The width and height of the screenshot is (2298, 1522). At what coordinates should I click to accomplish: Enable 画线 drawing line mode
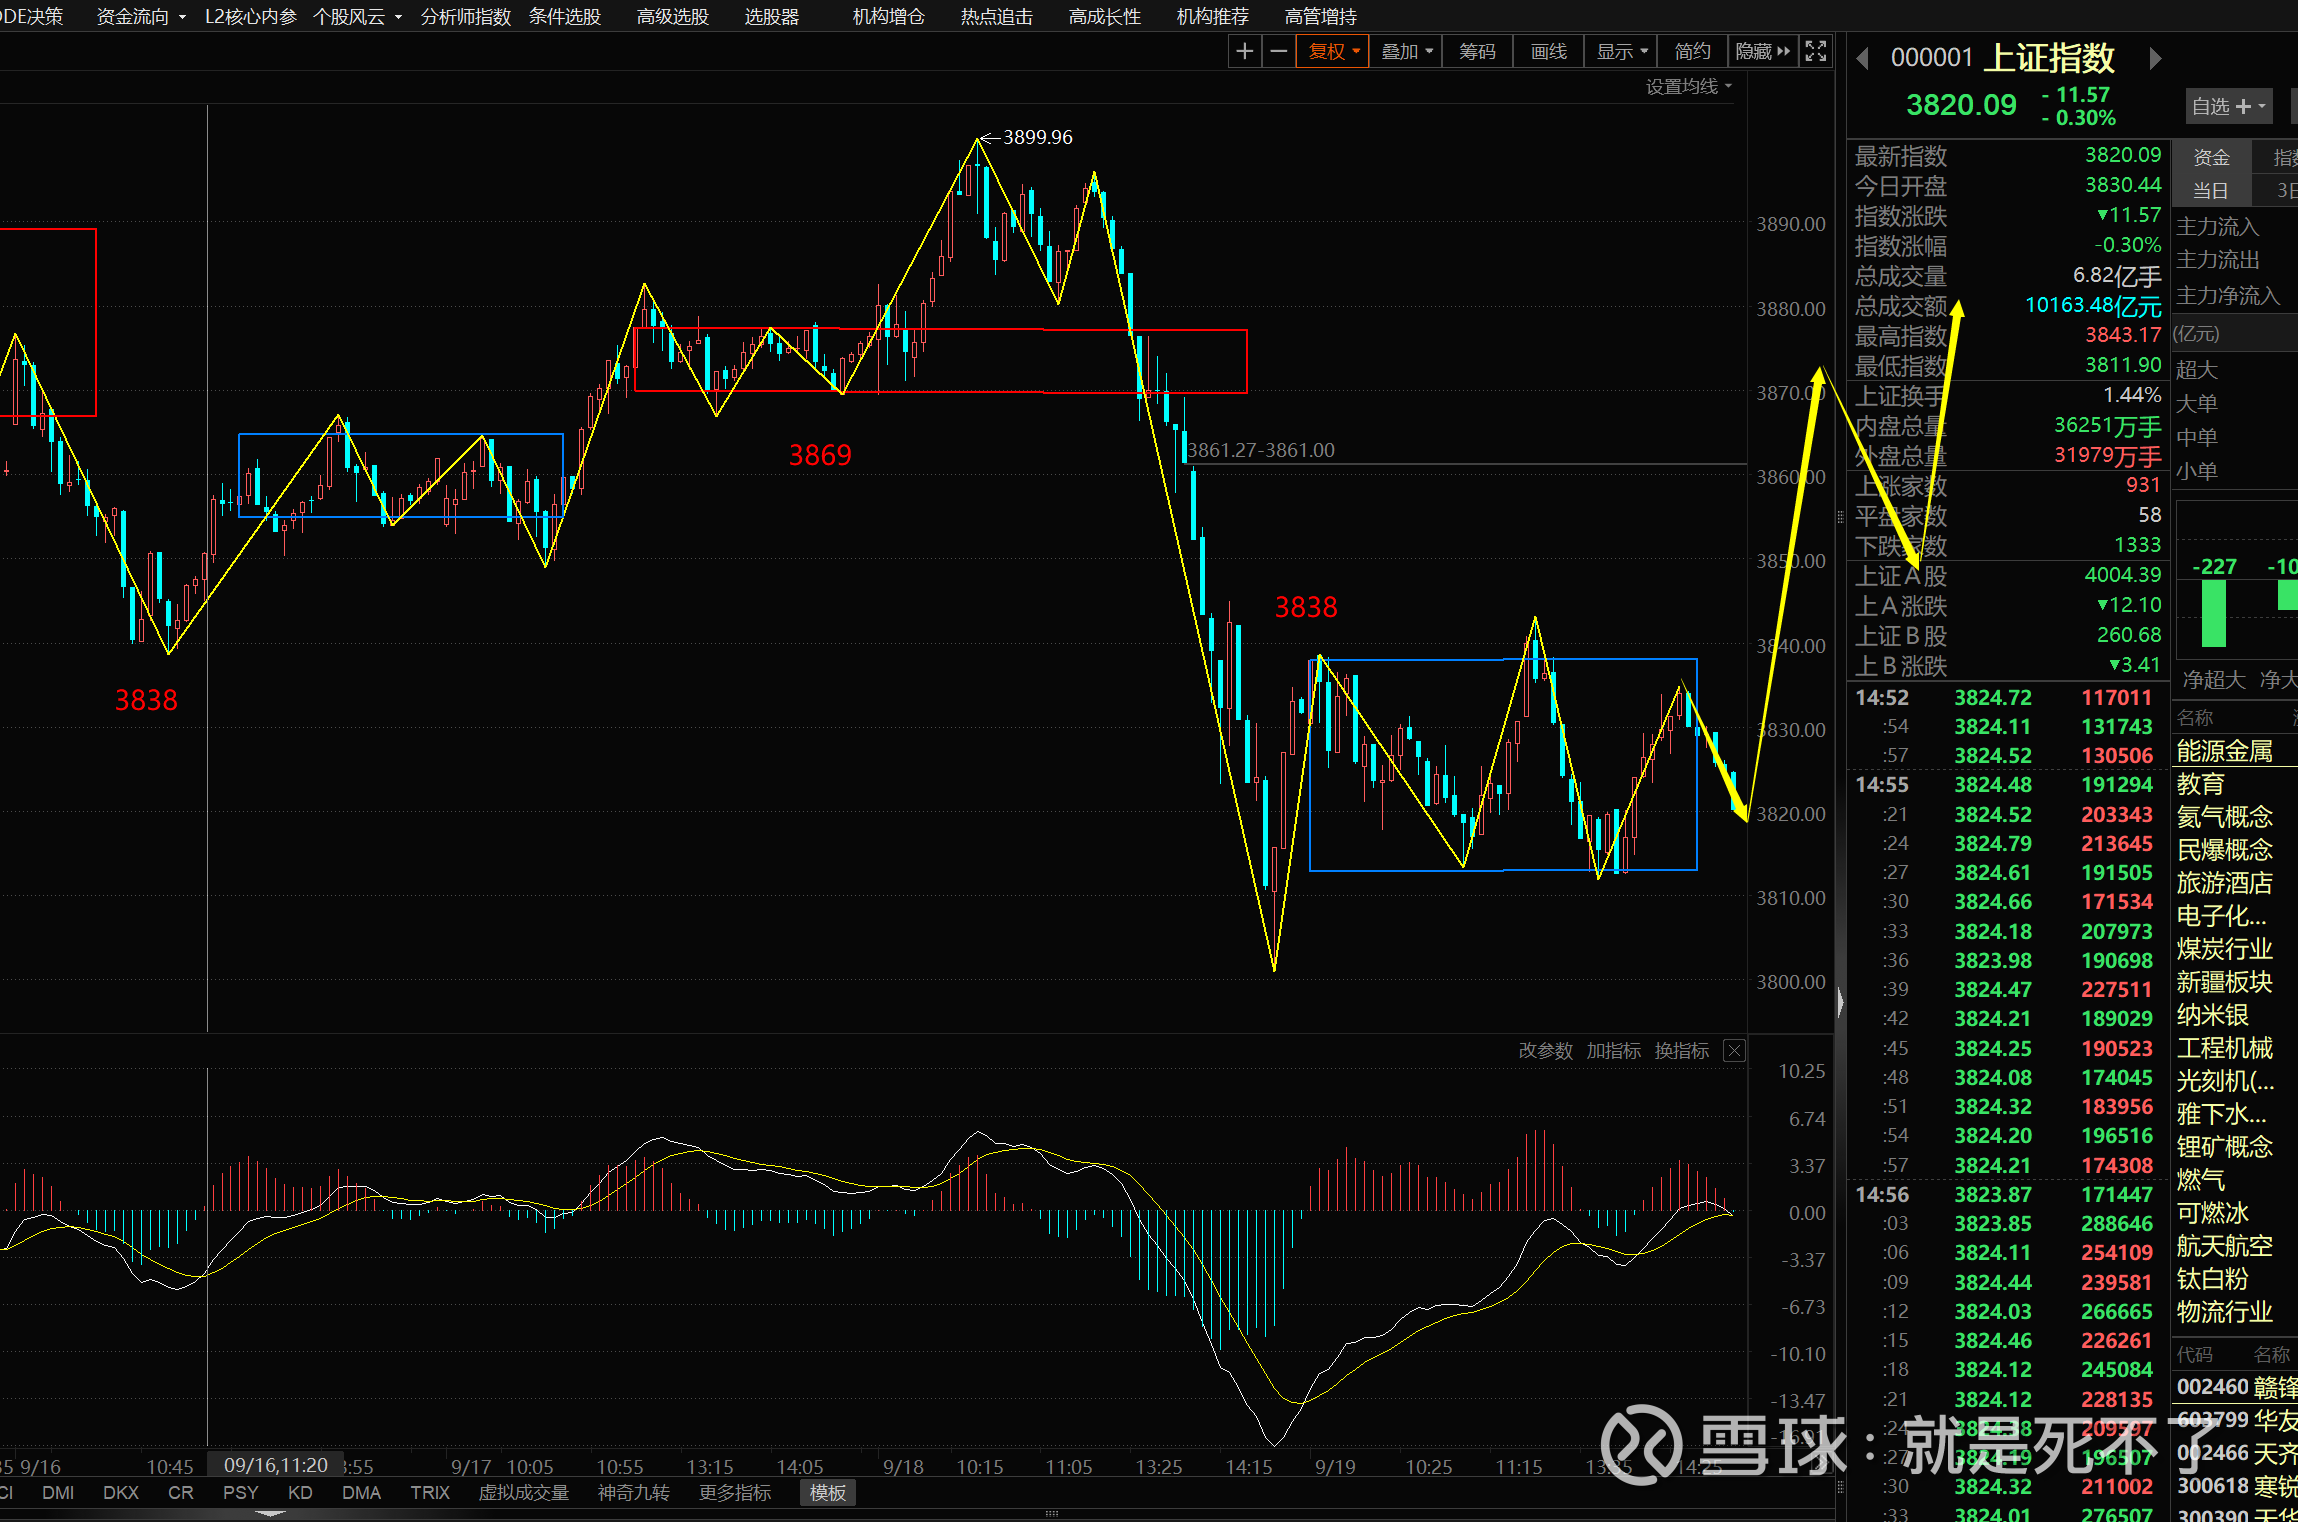click(x=1548, y=51)
